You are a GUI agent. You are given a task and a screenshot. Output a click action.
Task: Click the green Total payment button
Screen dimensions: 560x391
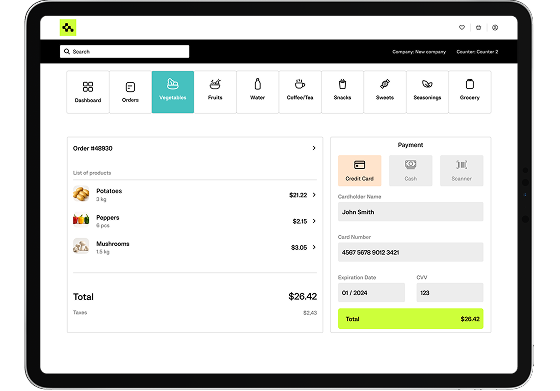click(x=411, y=319)
